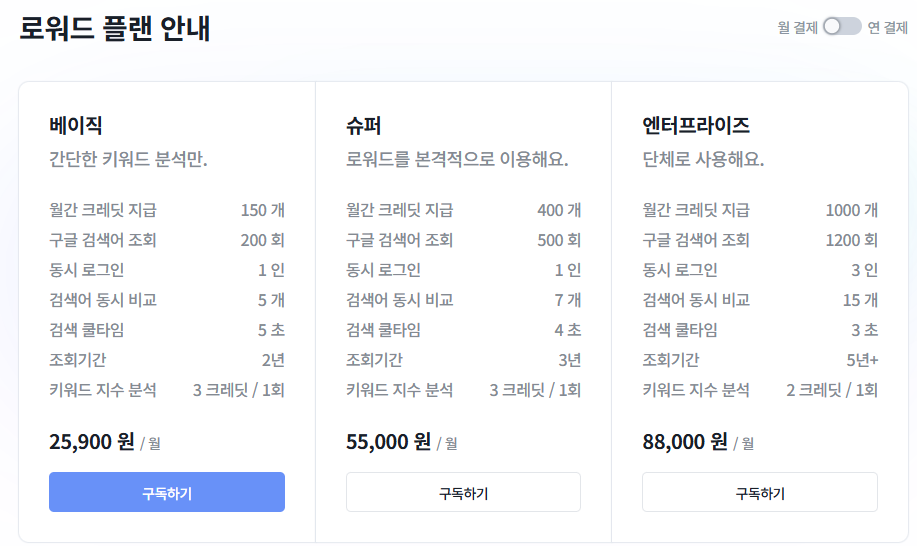
Task: Click the 25,900 원 price
Action: pos(92,441)
